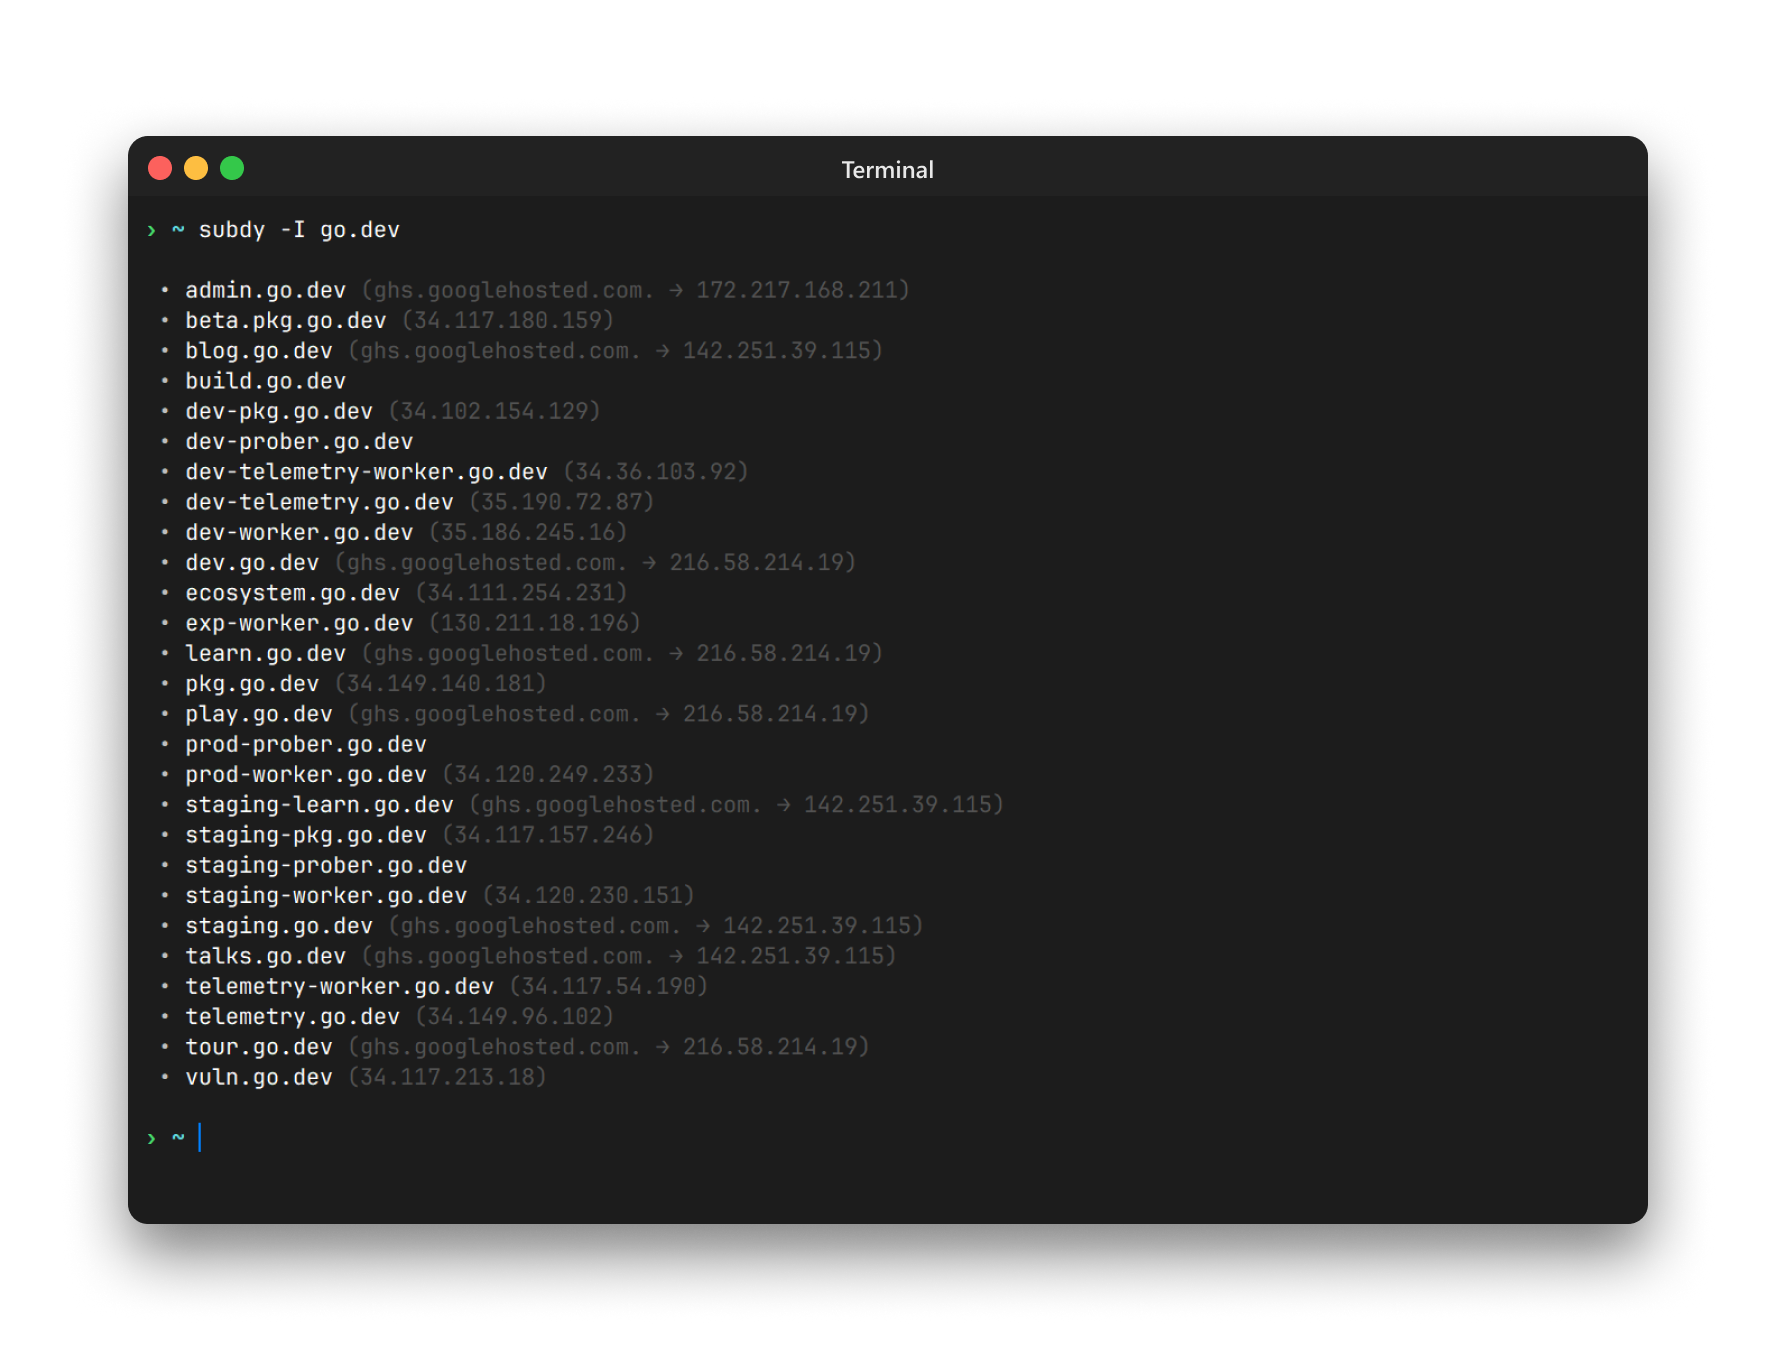Click dev.go.dev hostname
1776x1360 pixels.
pos(252,562)
